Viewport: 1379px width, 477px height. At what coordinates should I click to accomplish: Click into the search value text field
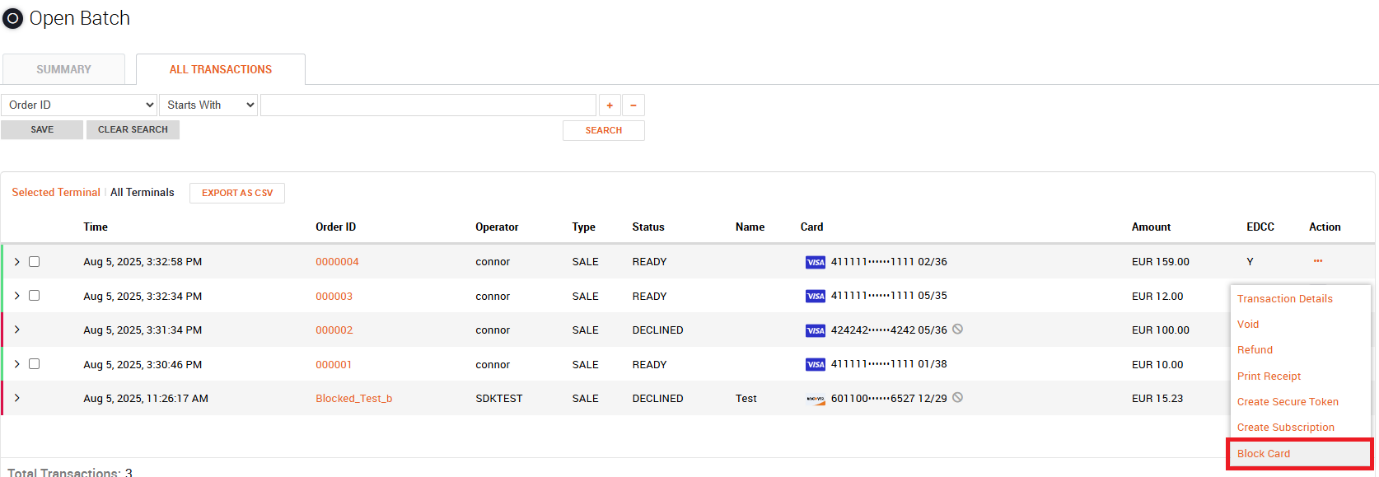[428, 105]
